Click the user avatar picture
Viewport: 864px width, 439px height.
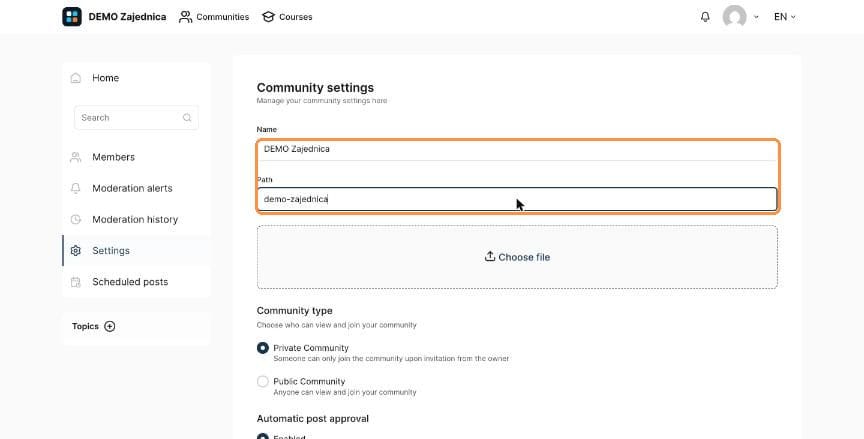(x=735, y=17)
